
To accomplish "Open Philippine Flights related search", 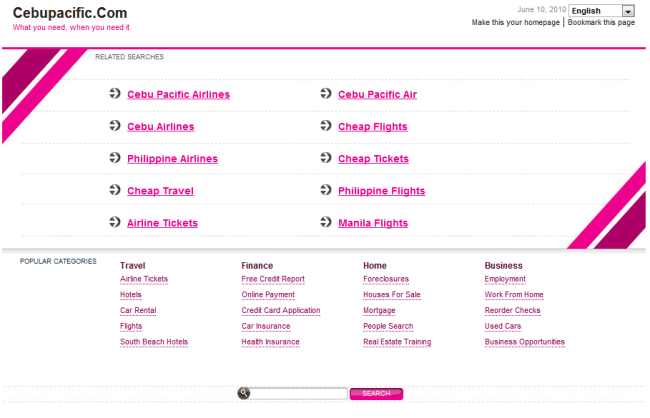I will click(381, 191).
